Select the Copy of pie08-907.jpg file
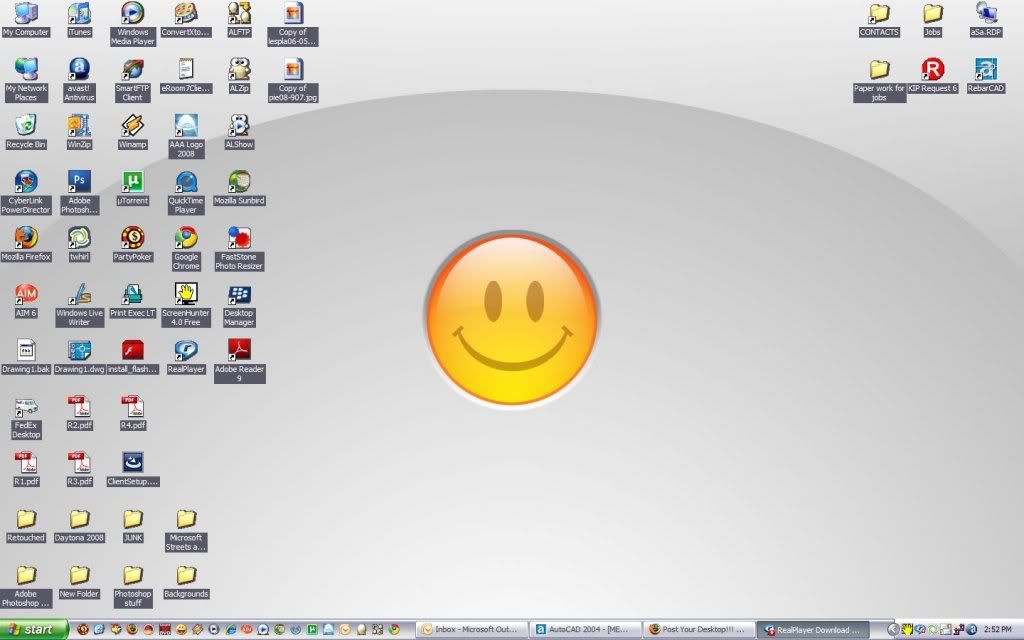1024x640 pixels. coord(293,80)
